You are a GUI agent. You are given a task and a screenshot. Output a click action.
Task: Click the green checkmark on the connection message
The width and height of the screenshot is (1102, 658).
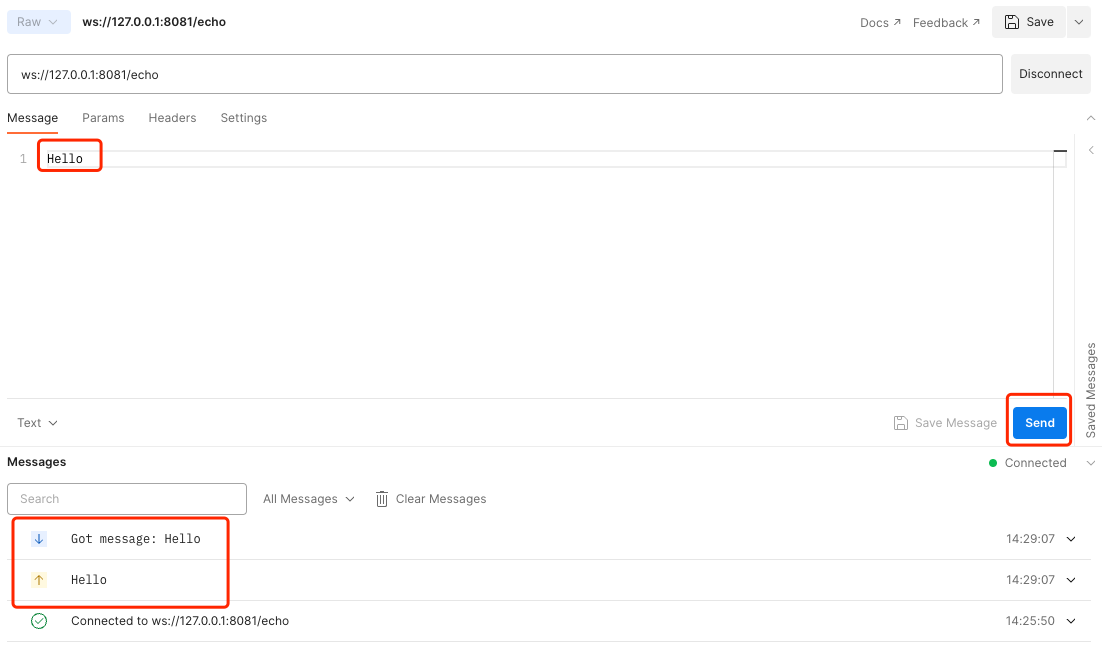click(38, 620)
